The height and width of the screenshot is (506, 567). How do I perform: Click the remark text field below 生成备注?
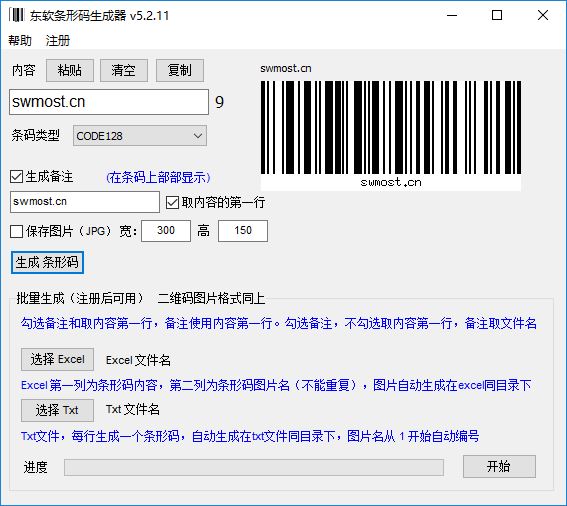(x=85, y=202)
